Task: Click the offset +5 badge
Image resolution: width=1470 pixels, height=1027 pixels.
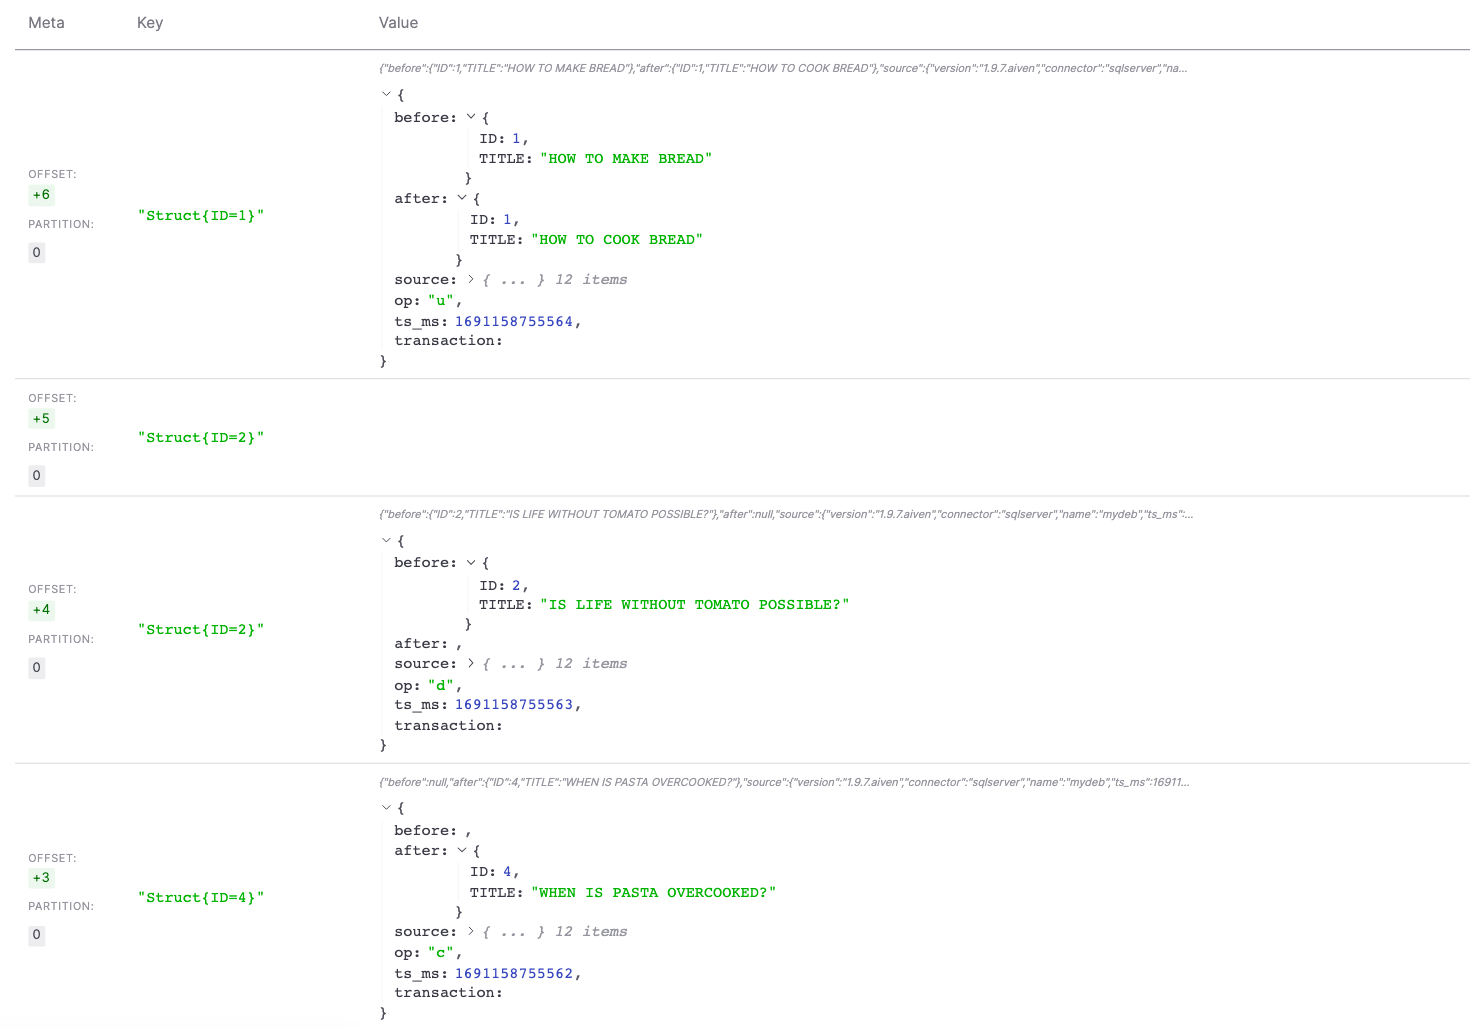Action: pyautogui.click(x=41, y=418)
